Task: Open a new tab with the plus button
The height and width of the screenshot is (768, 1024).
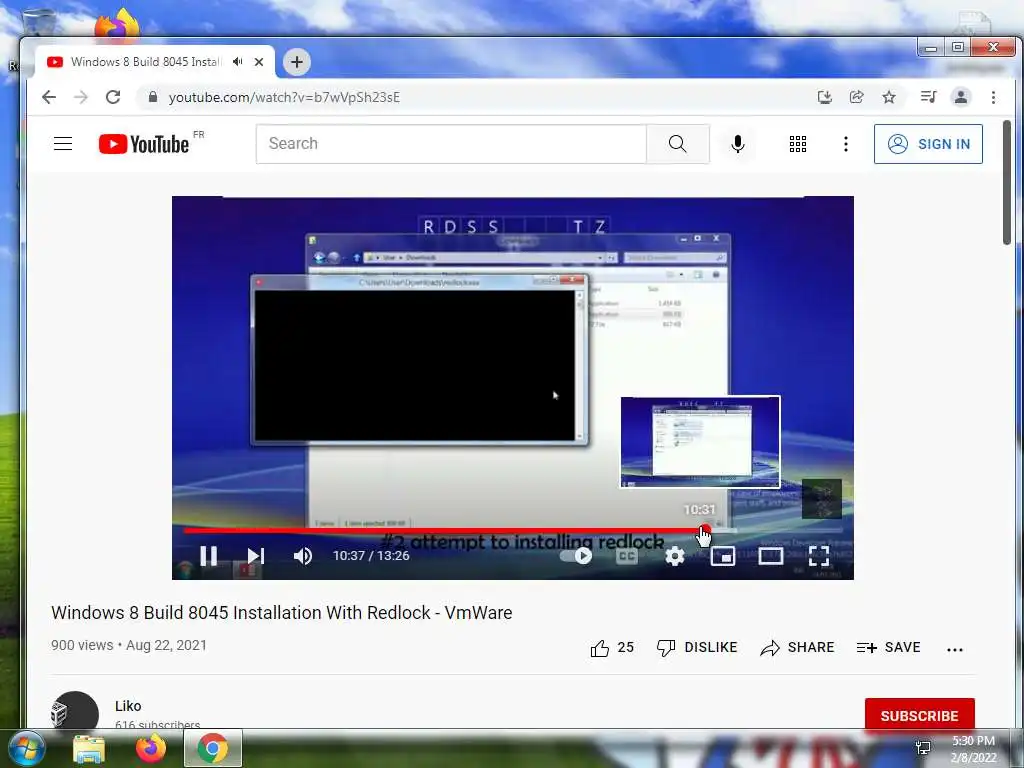Action: pyautogui.click(x=296, y=62)
